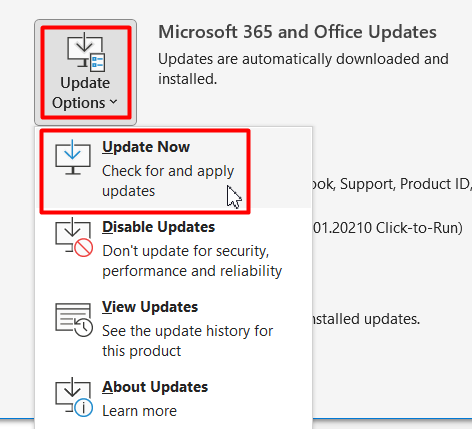
Task: Click the Update Options monitor icon
Action: pyautogui.click(x=86, y=52)
